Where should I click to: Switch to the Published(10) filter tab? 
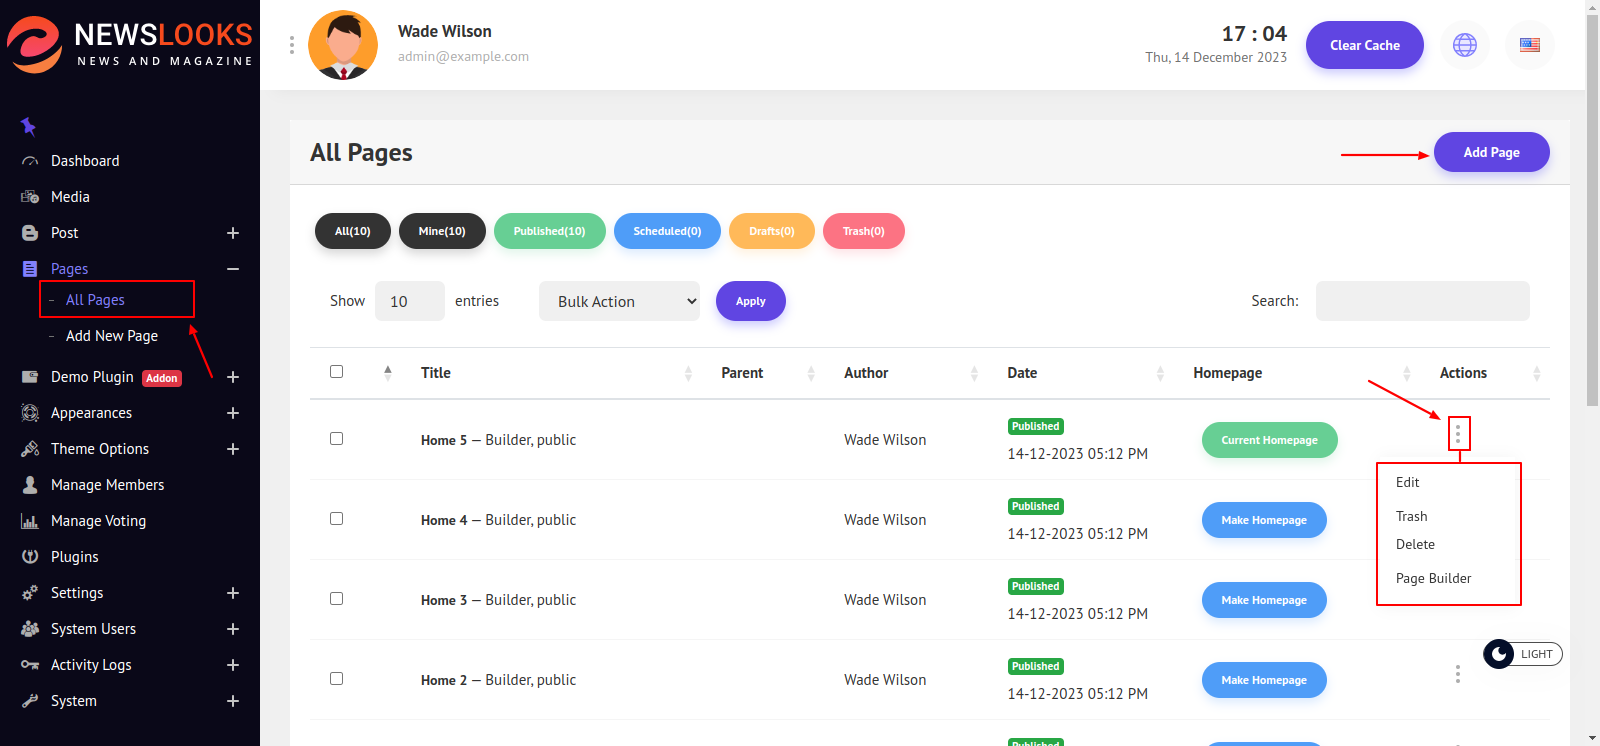pos(549,231)
